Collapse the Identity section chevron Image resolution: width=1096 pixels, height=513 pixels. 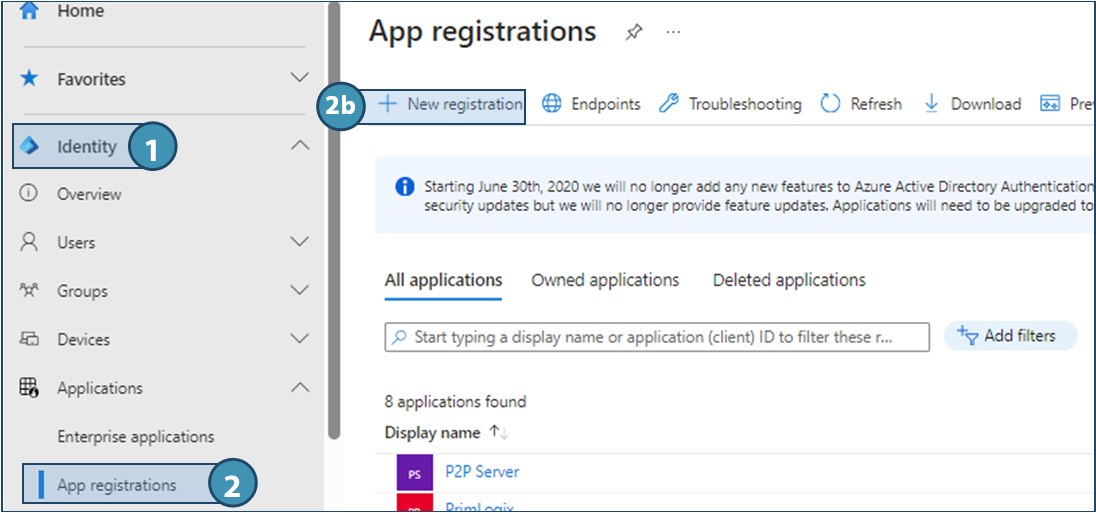pos(299,146)
